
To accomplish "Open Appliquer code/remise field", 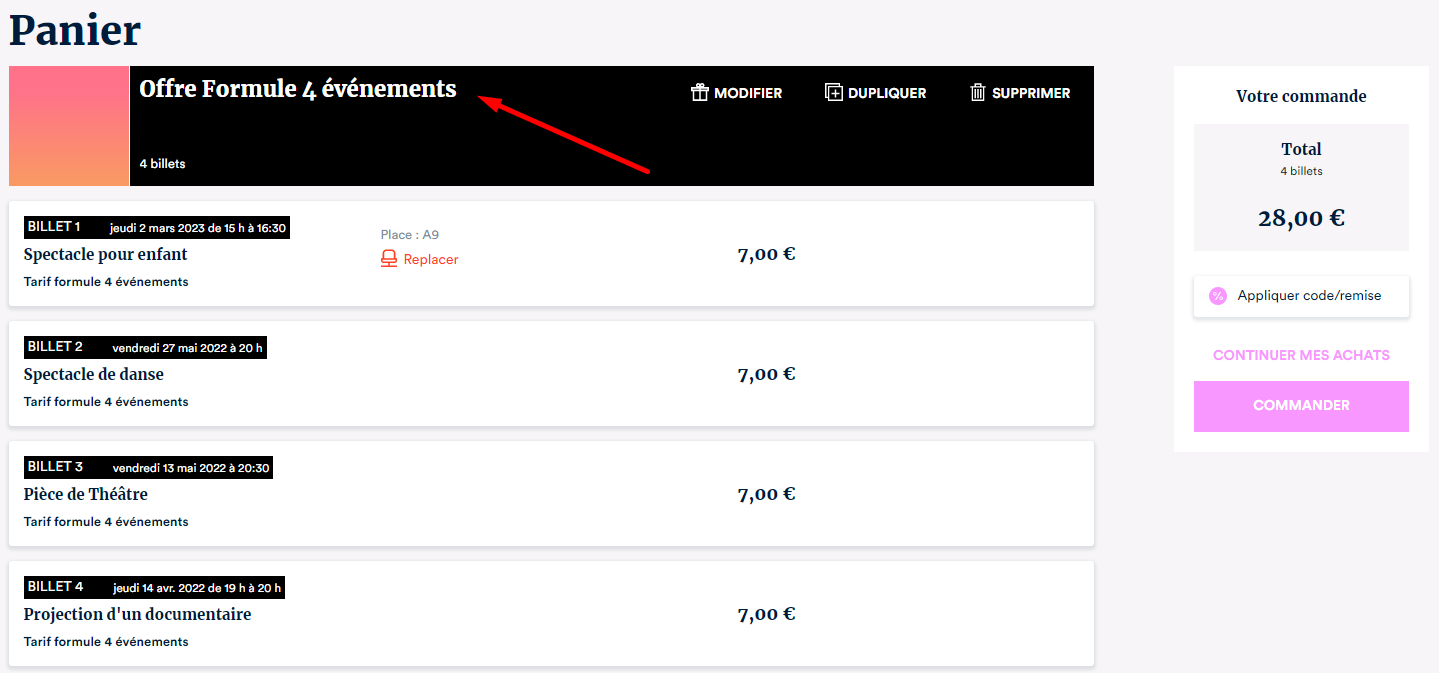I will (1301, 296).
